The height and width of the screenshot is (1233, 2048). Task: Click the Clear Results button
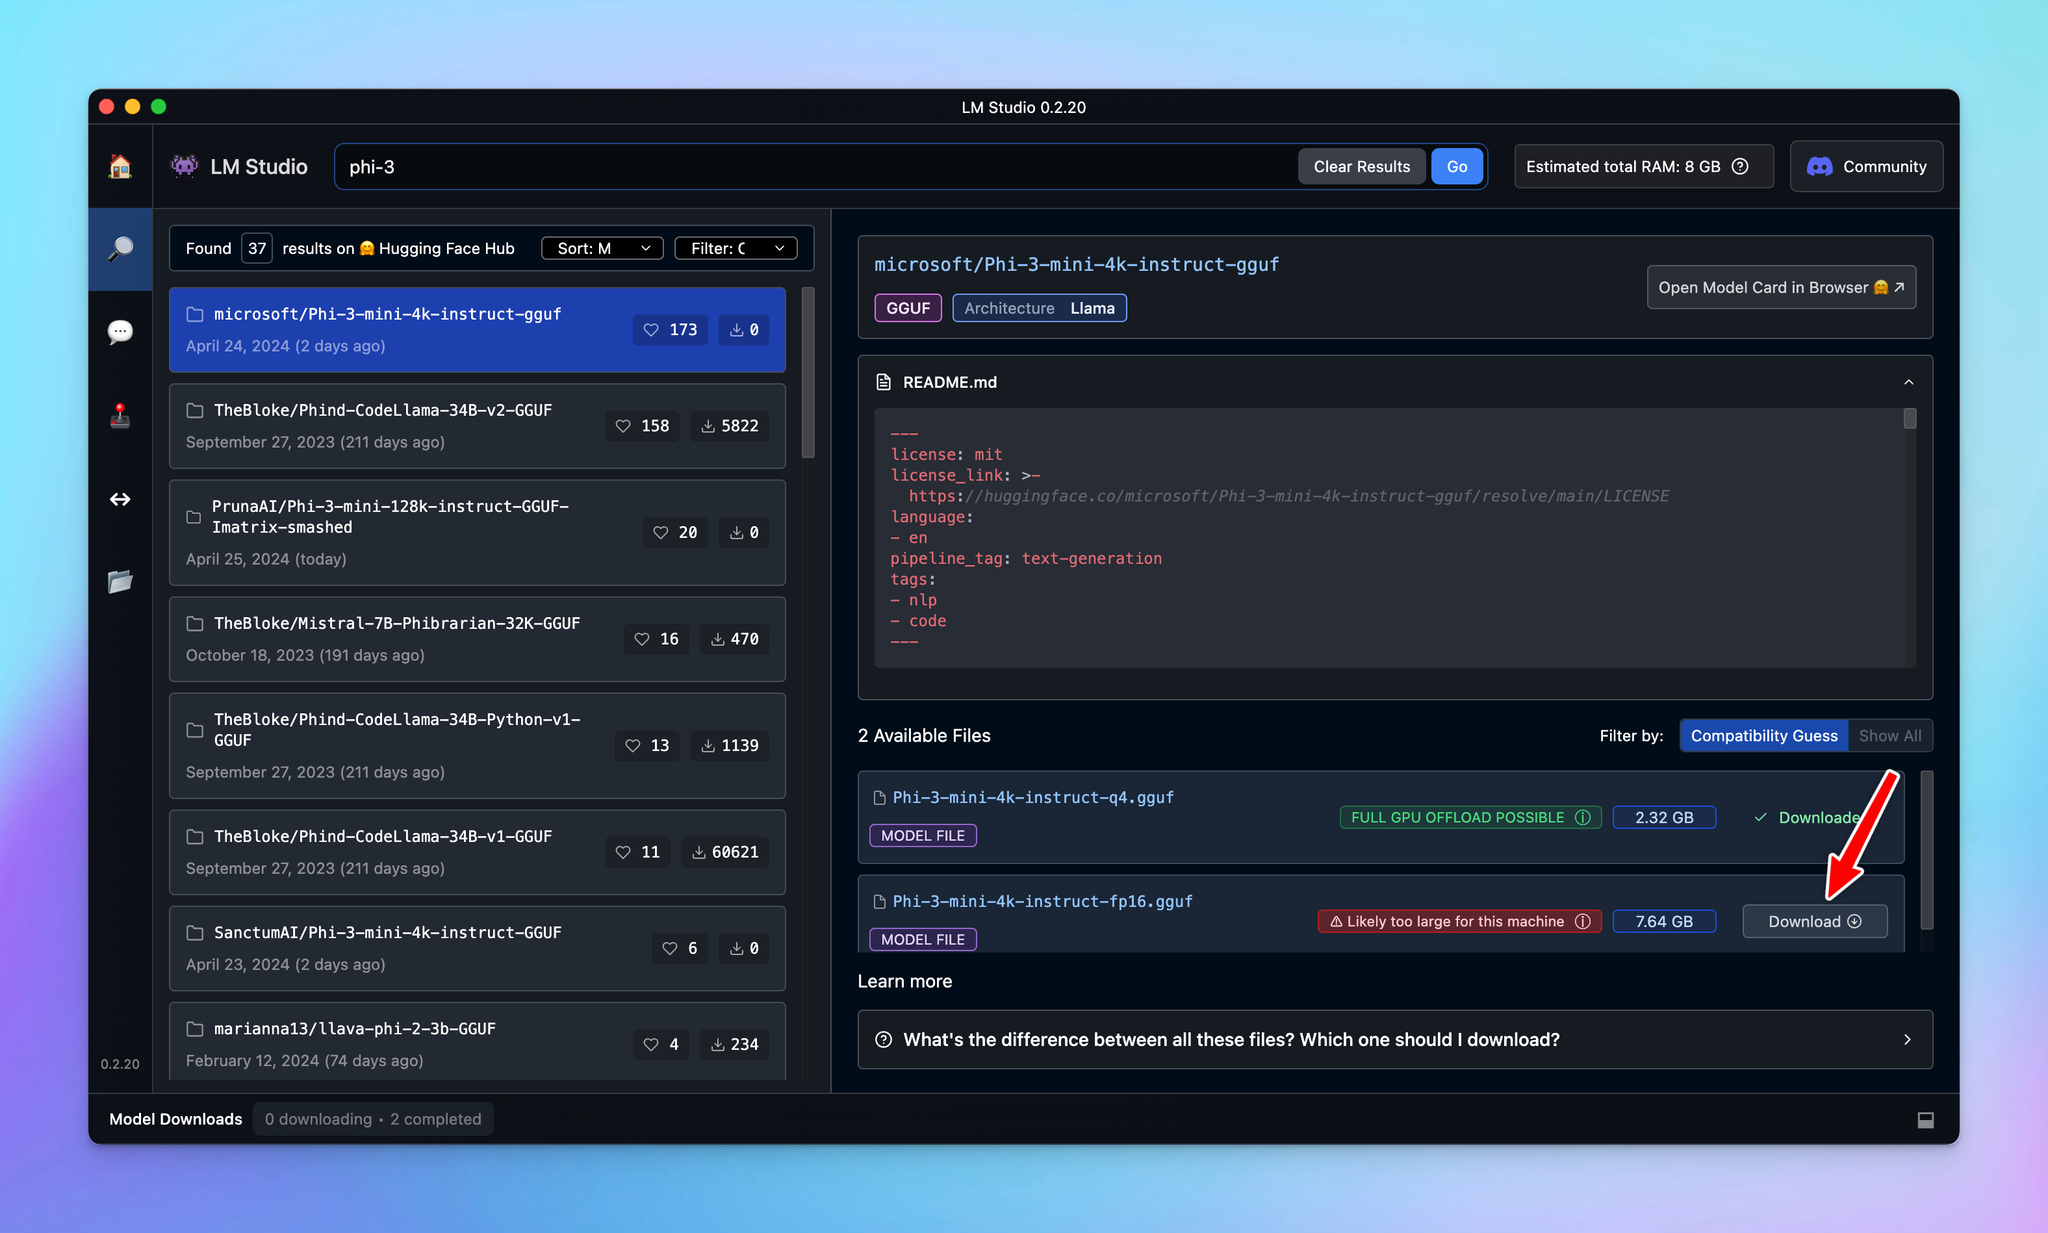pos(1361,166)
